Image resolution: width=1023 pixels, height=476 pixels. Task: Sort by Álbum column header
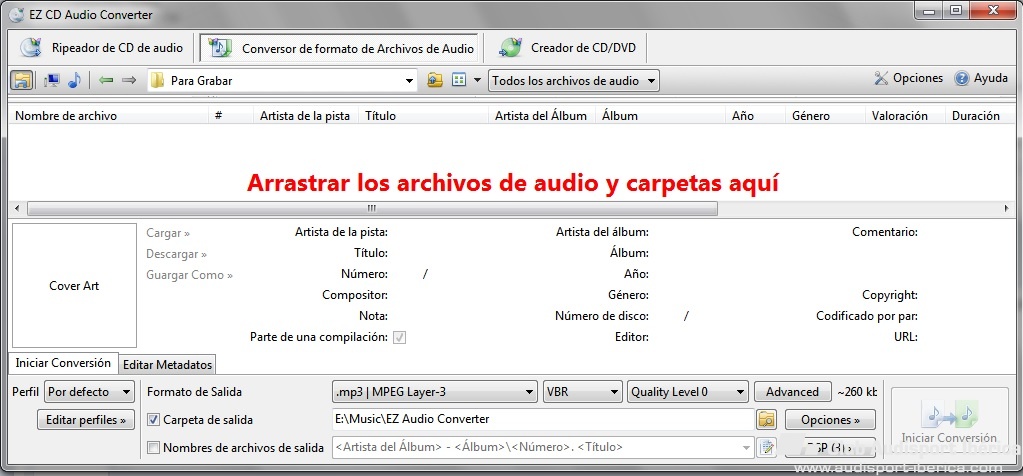[x=660, y=115]
